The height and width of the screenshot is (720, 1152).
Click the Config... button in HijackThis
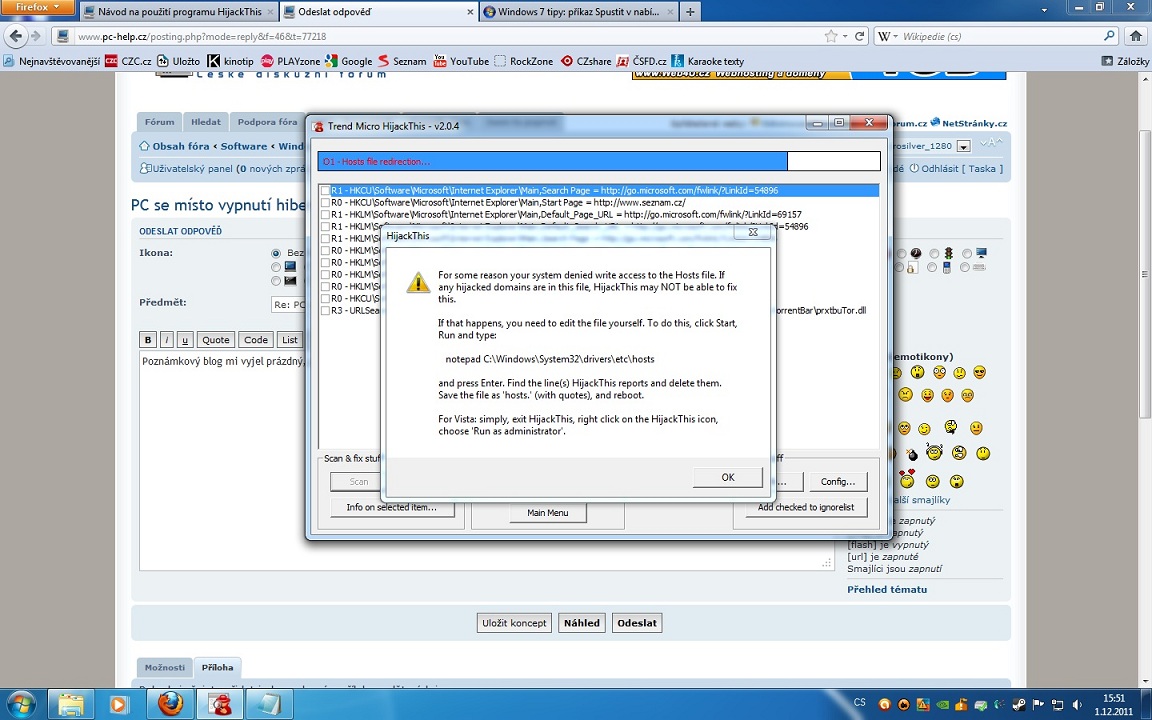[x=838, y=482]
